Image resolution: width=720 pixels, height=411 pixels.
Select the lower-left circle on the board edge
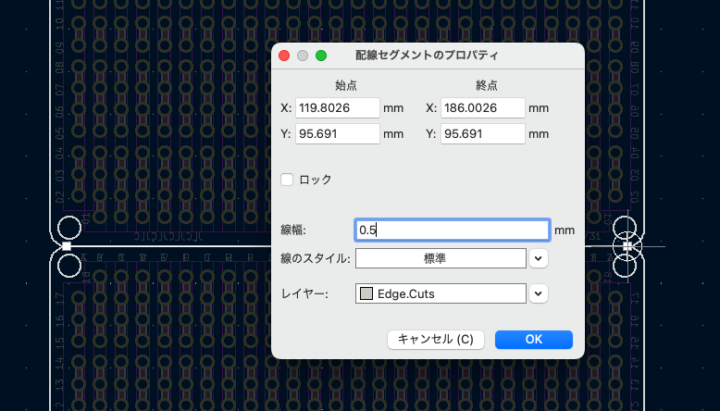coord(70,265)
